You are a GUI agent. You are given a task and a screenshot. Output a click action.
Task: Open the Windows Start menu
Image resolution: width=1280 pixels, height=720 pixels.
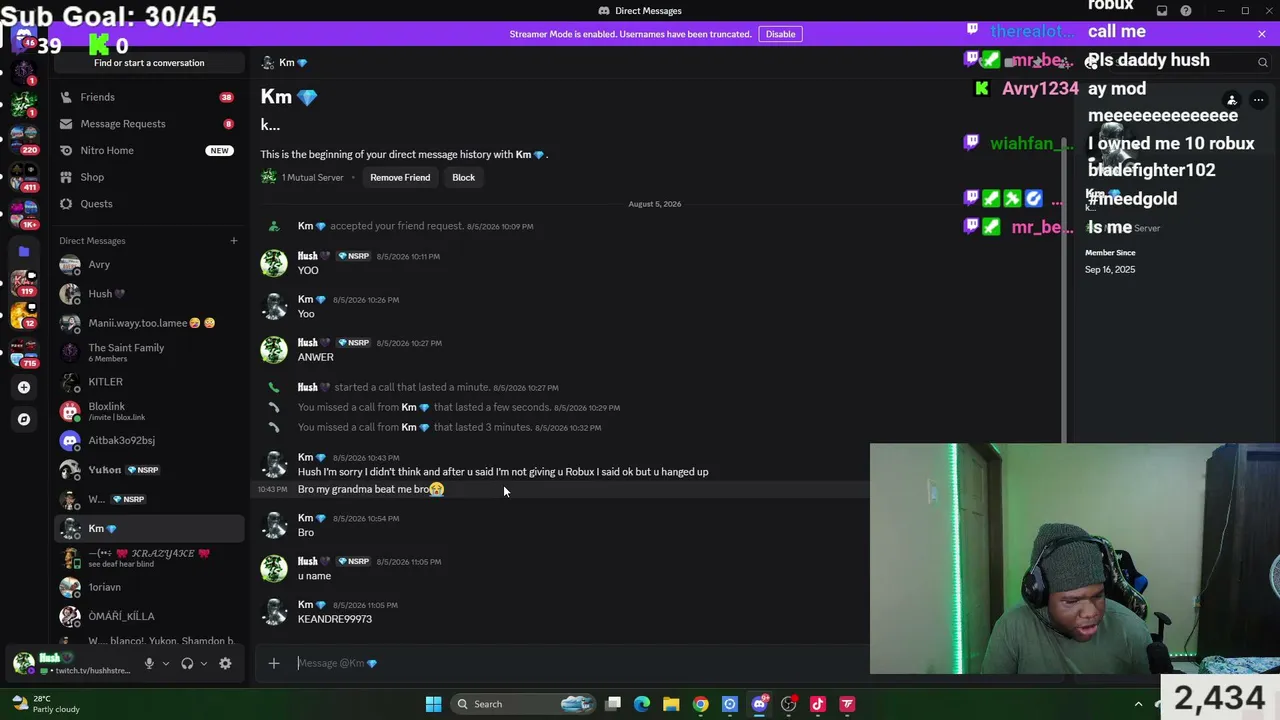tap(433, 704)
